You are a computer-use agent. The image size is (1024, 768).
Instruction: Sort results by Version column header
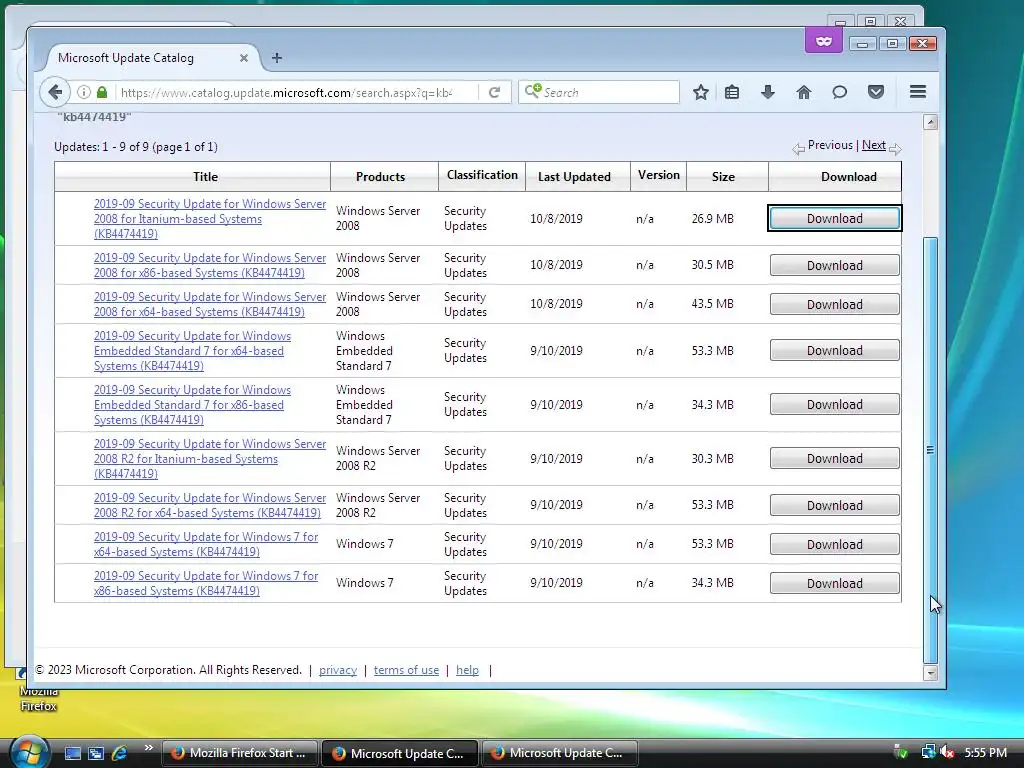click(658, 175)
